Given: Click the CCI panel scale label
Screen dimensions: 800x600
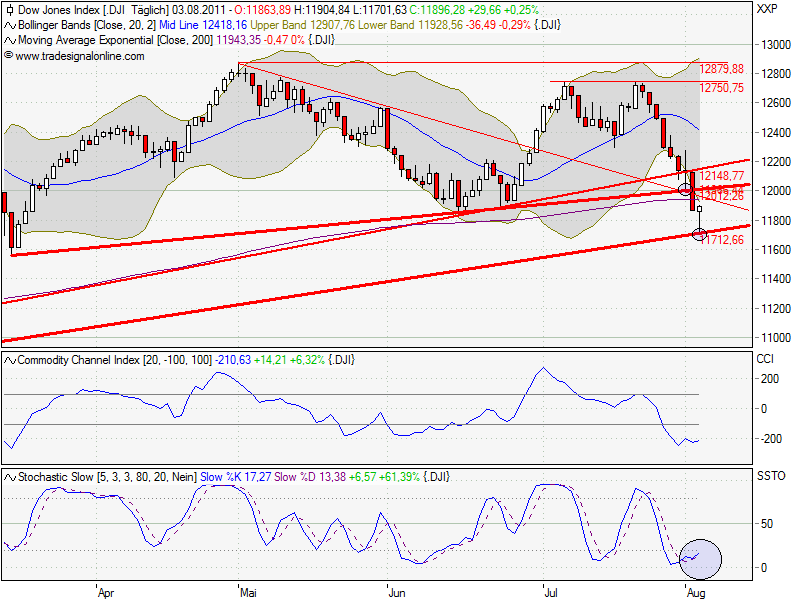Looking at the screenshot, I should pos(765,357).
